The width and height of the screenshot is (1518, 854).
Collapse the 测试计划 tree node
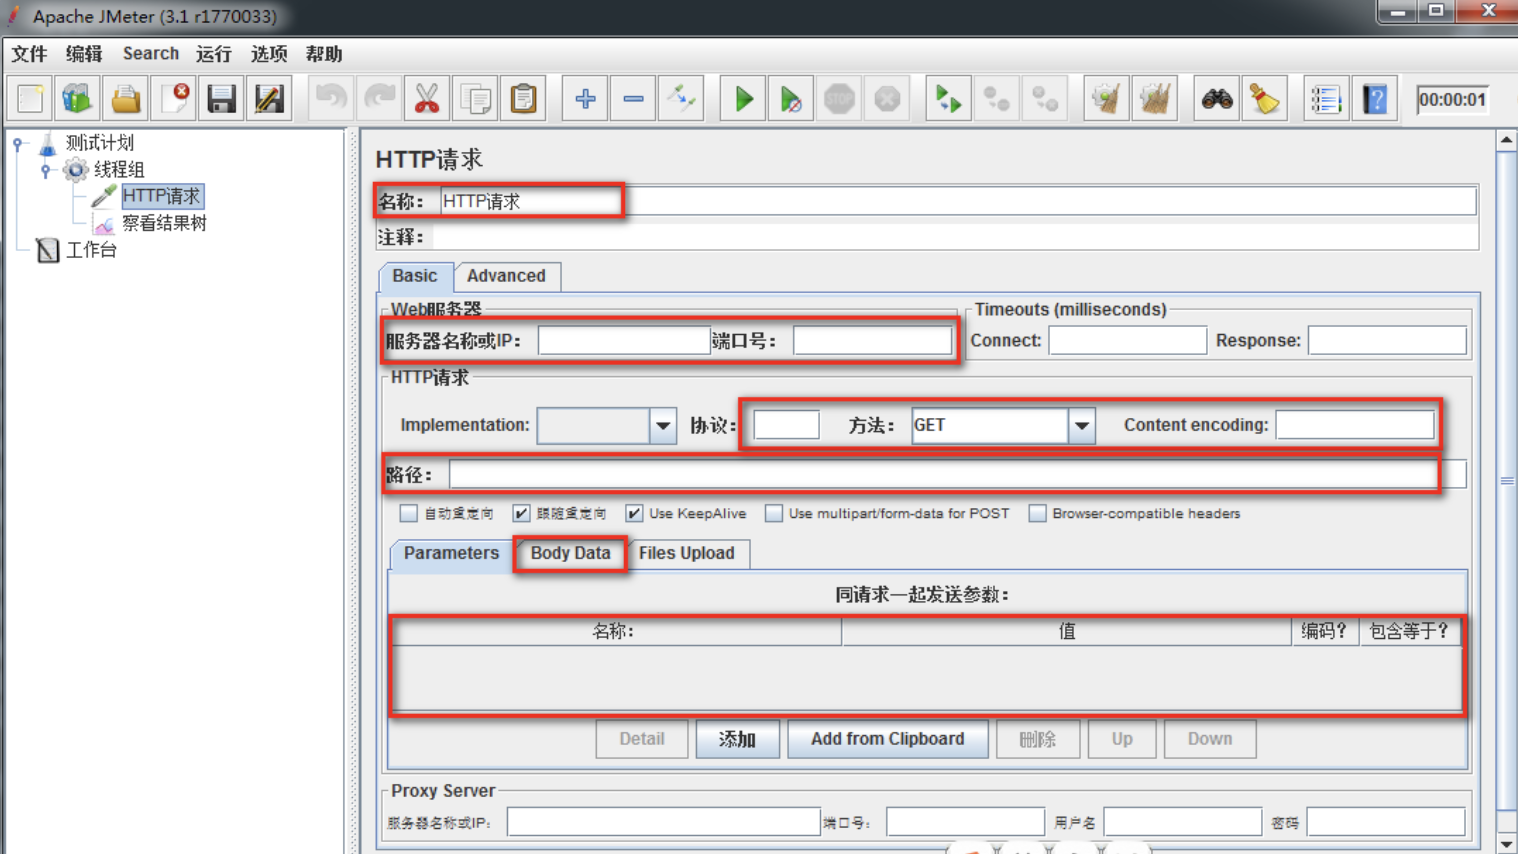click(17, 144)
